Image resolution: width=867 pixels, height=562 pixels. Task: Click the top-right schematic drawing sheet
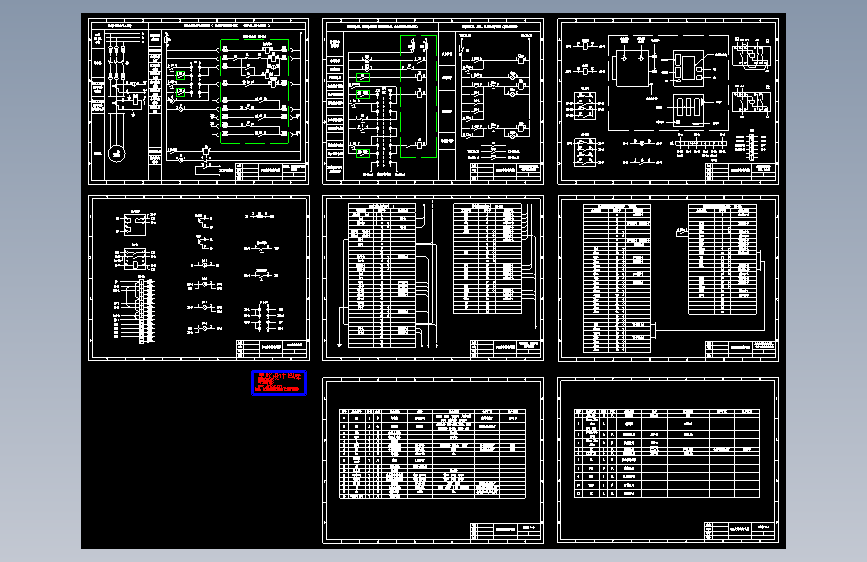[x=668, y=101]
